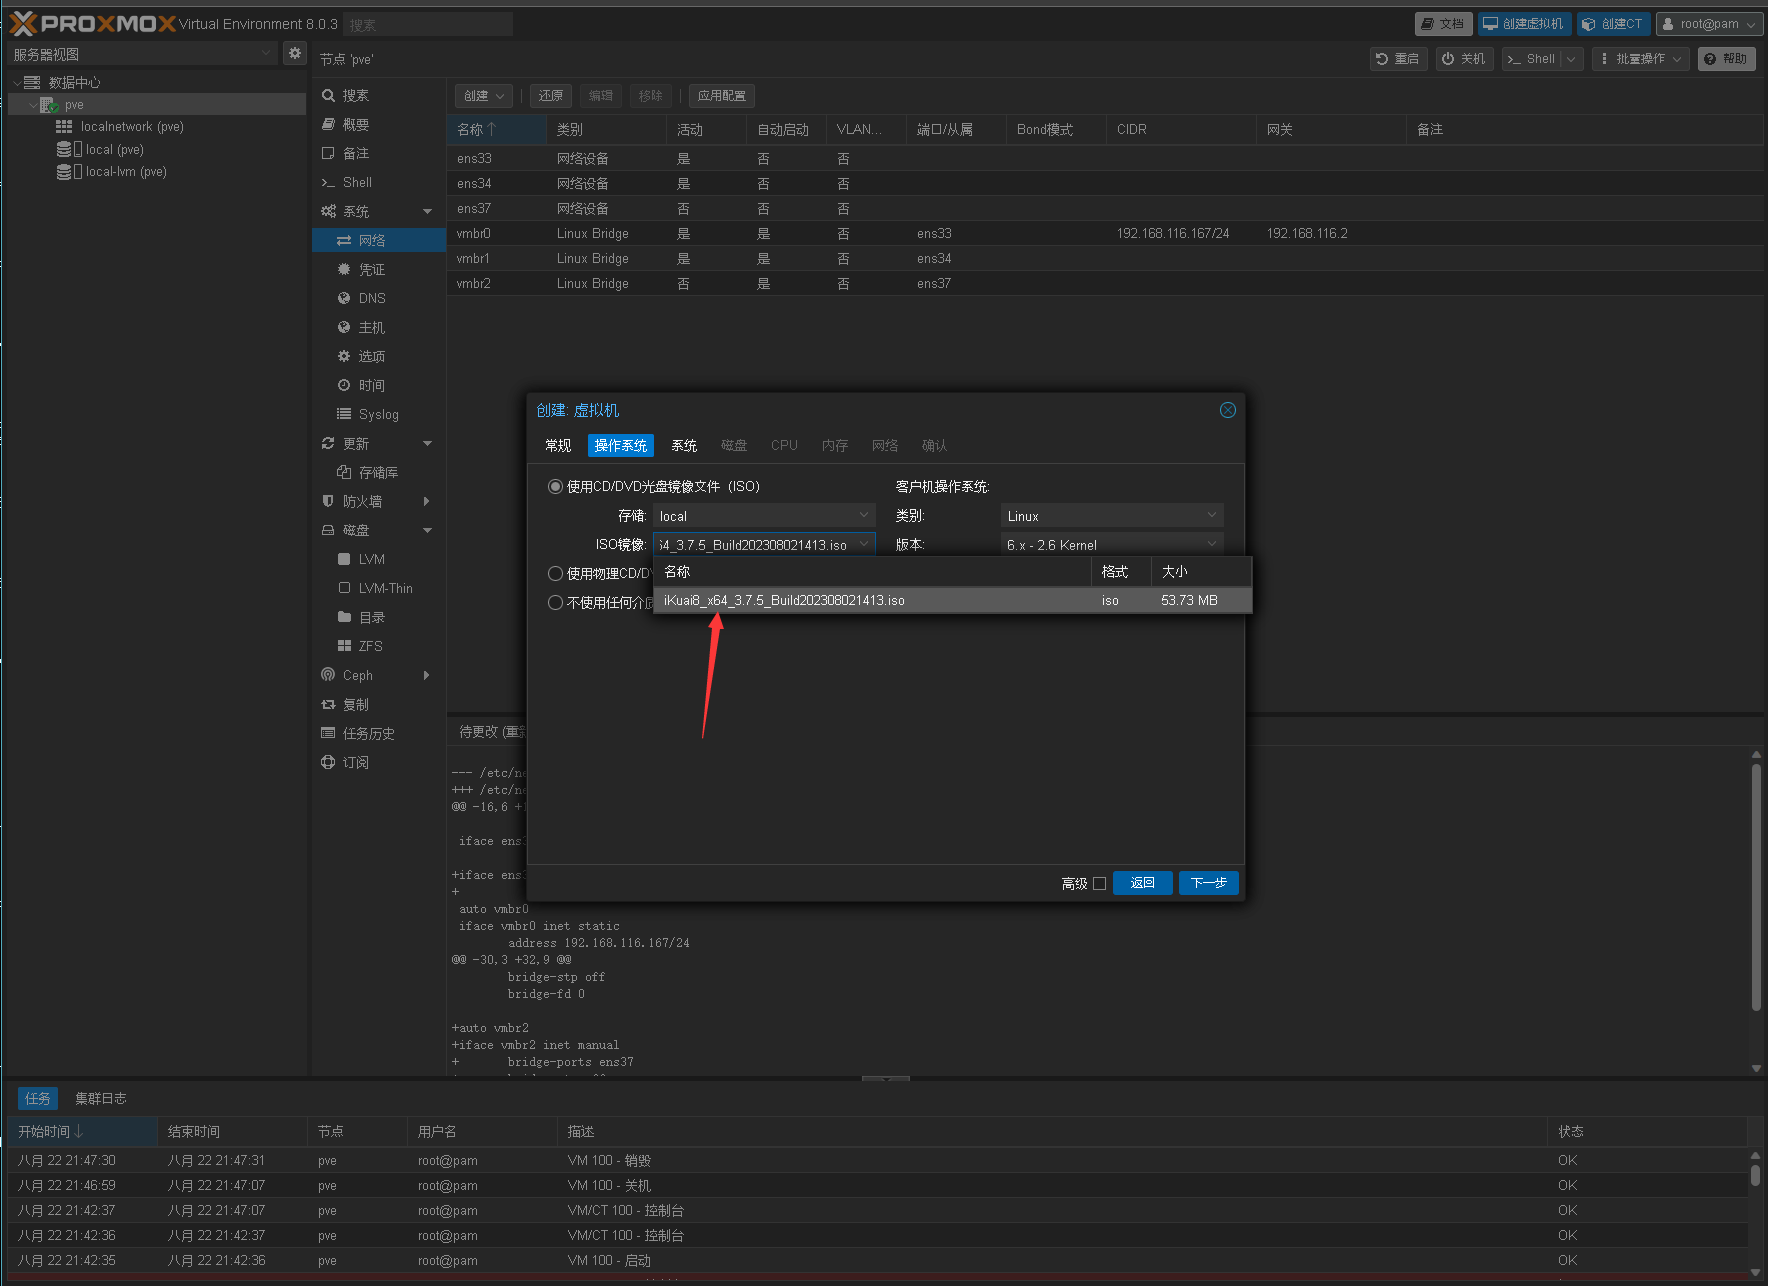Open the storage dropdown showing local
This screenshot has width=1768, height=1286.
coord(764,516)
